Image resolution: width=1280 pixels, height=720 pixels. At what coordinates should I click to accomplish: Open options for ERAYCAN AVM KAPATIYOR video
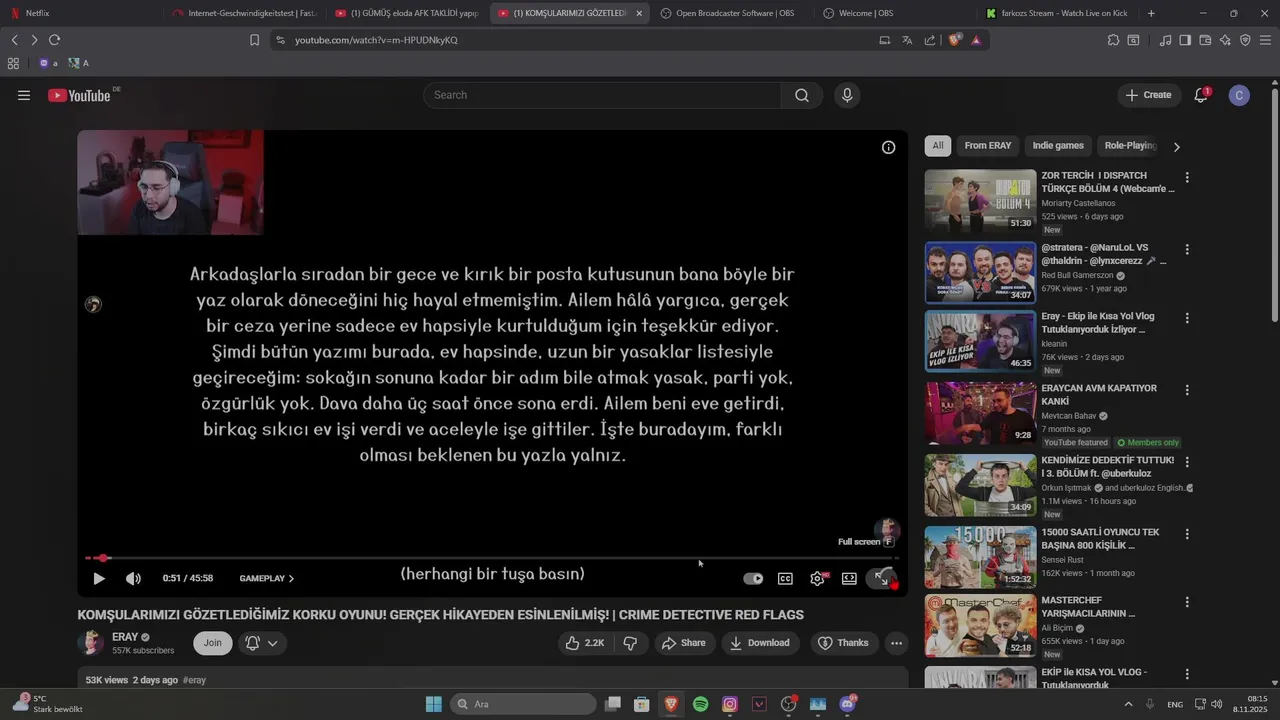(1187, 390)
